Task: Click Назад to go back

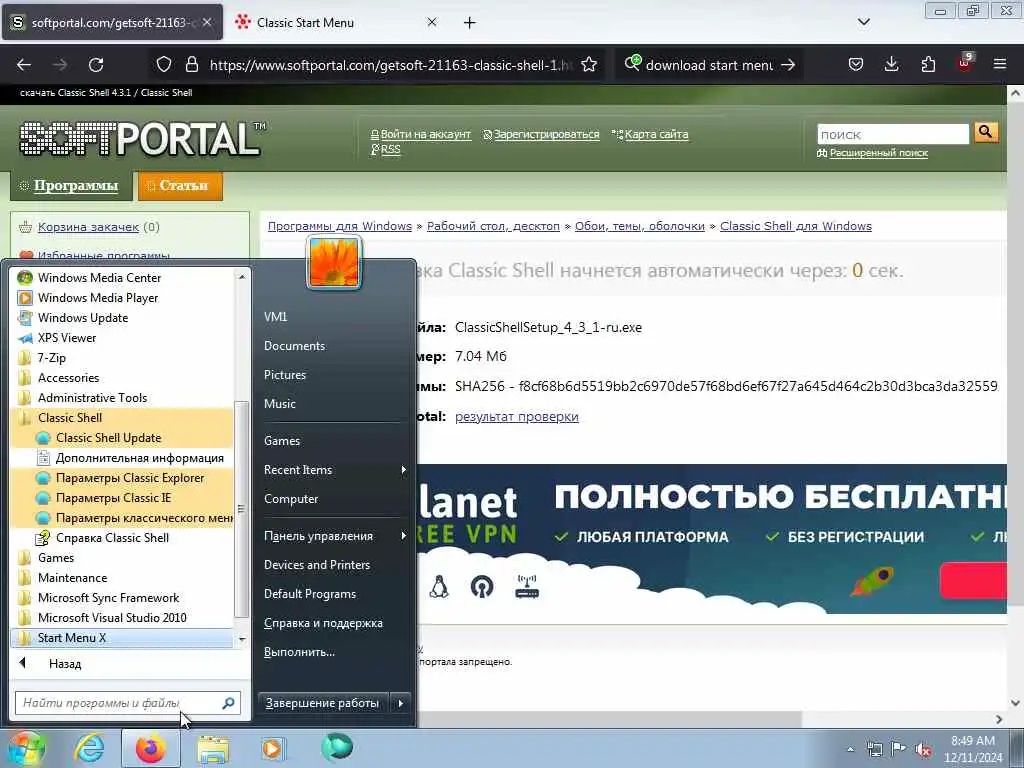Action: pos(65,664)
